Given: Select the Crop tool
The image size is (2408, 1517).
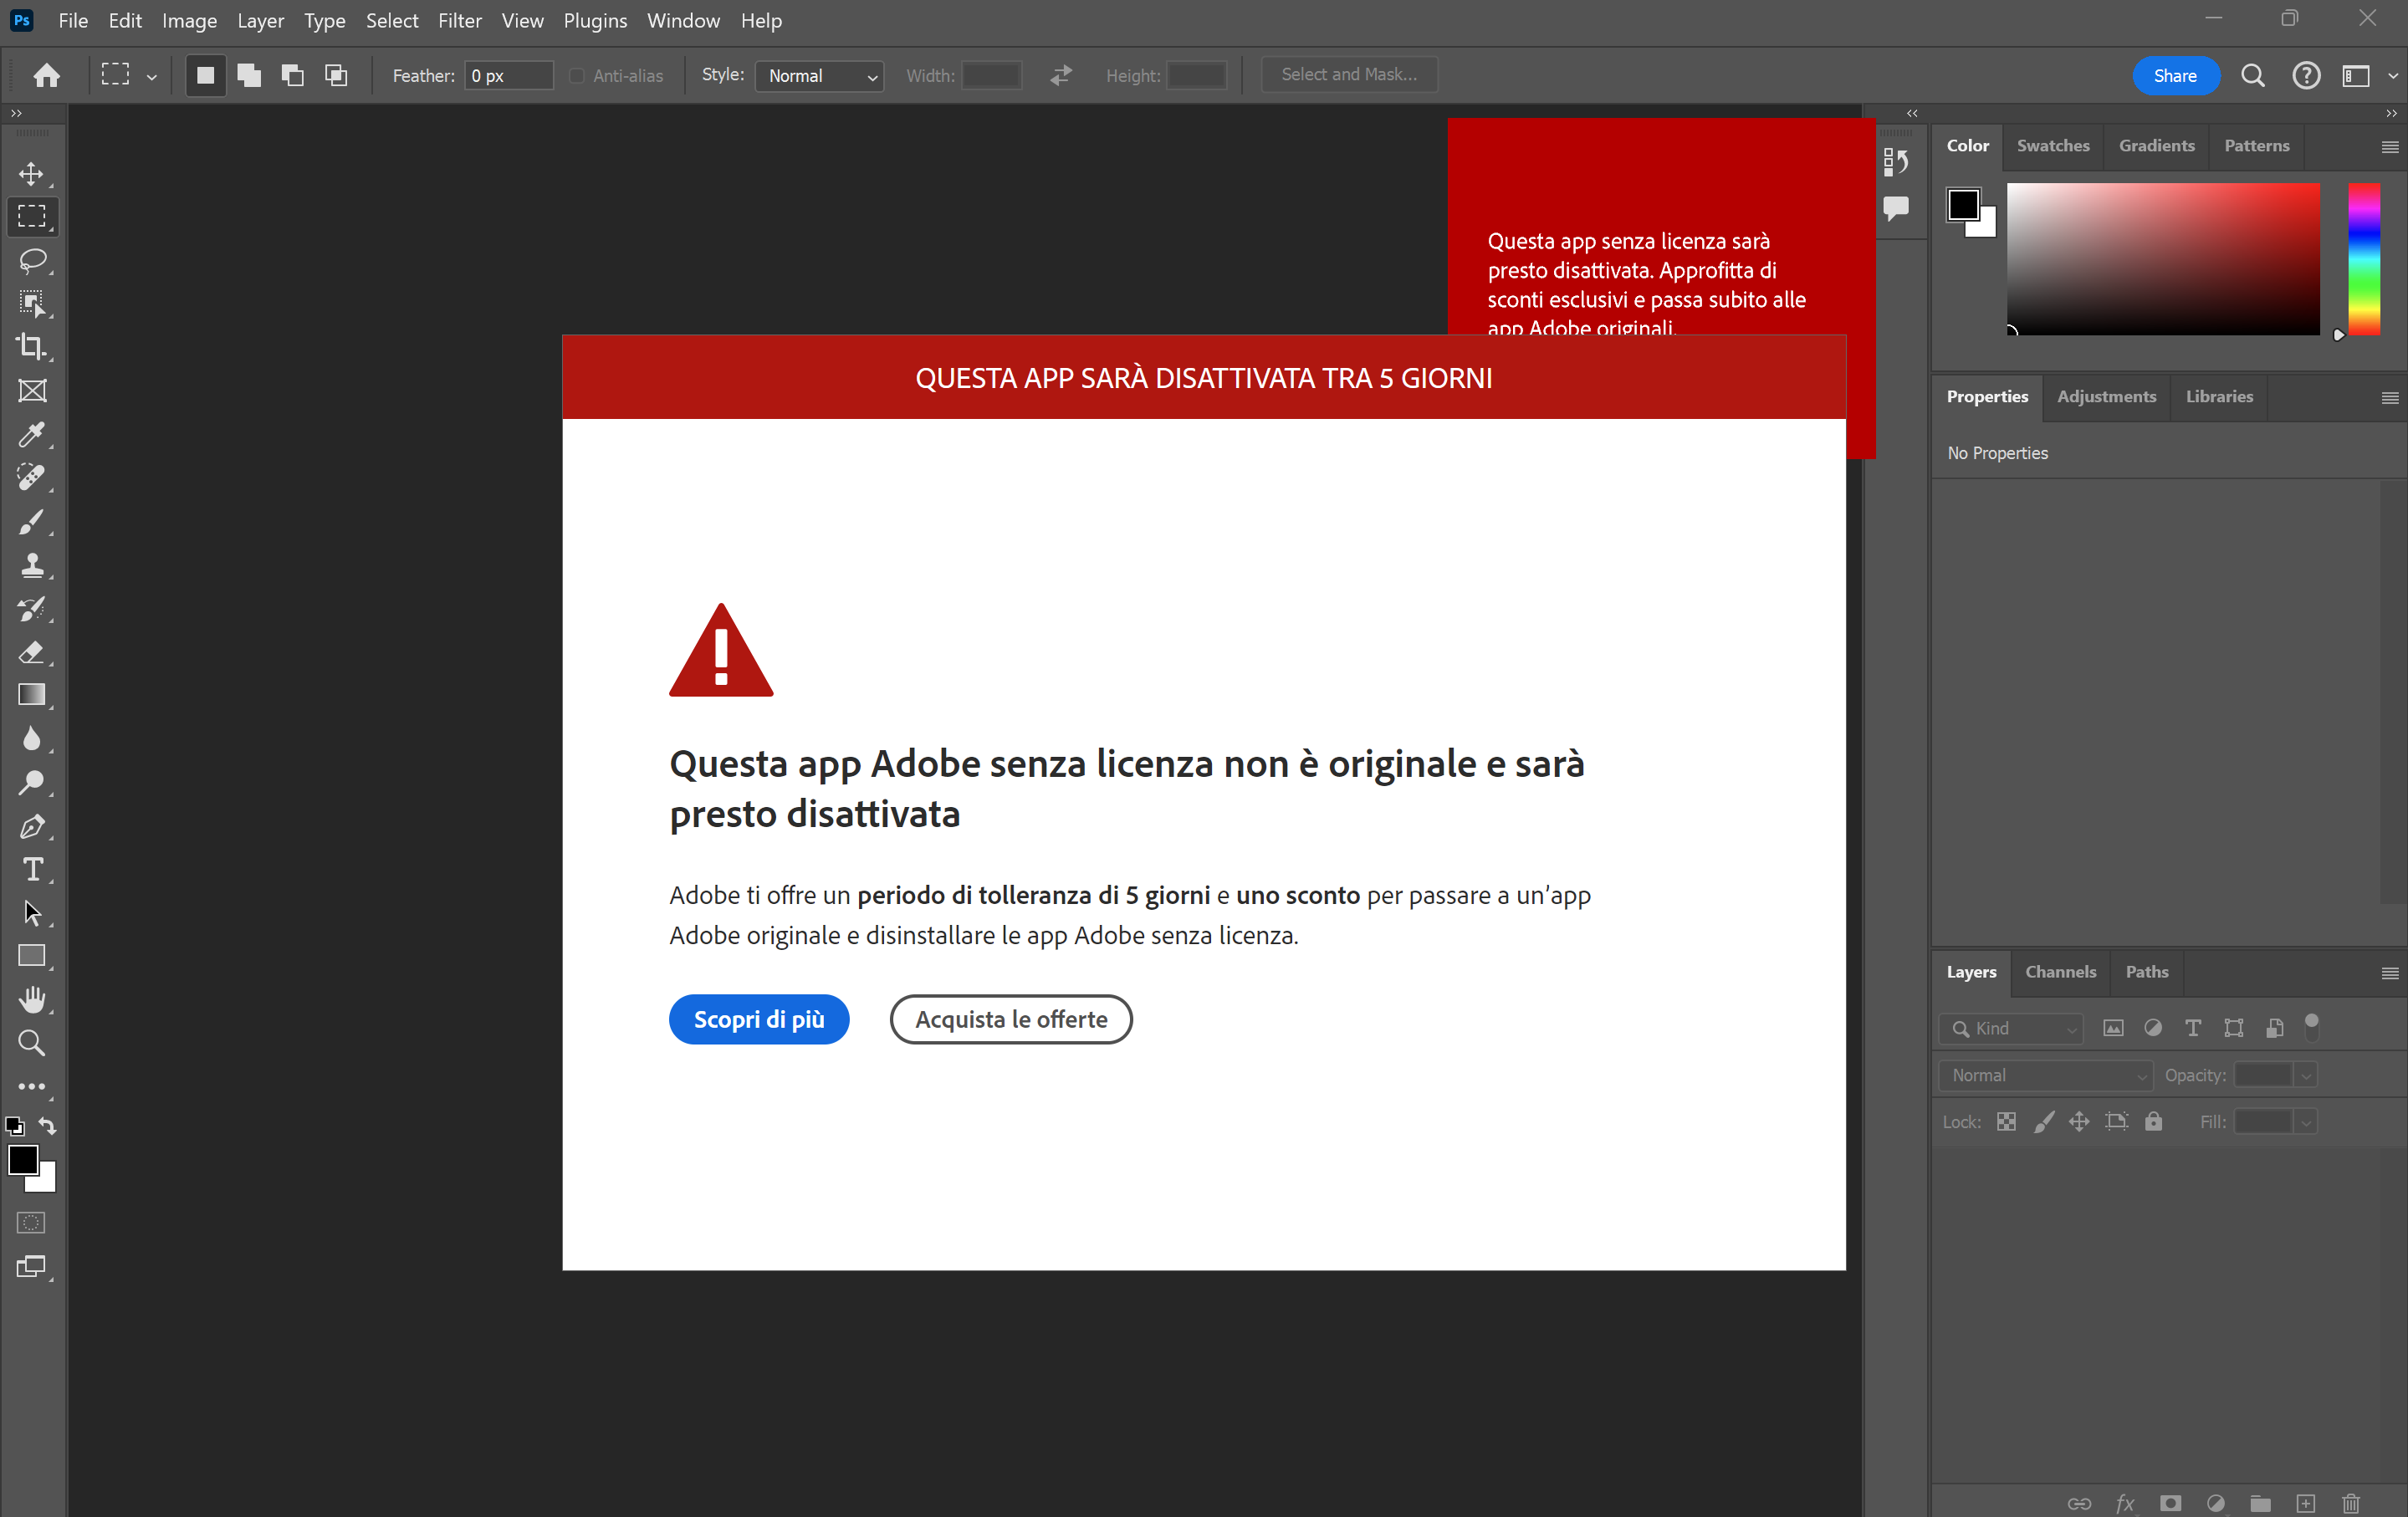Looking at the screenshot, I should click(x=32, y=347).
